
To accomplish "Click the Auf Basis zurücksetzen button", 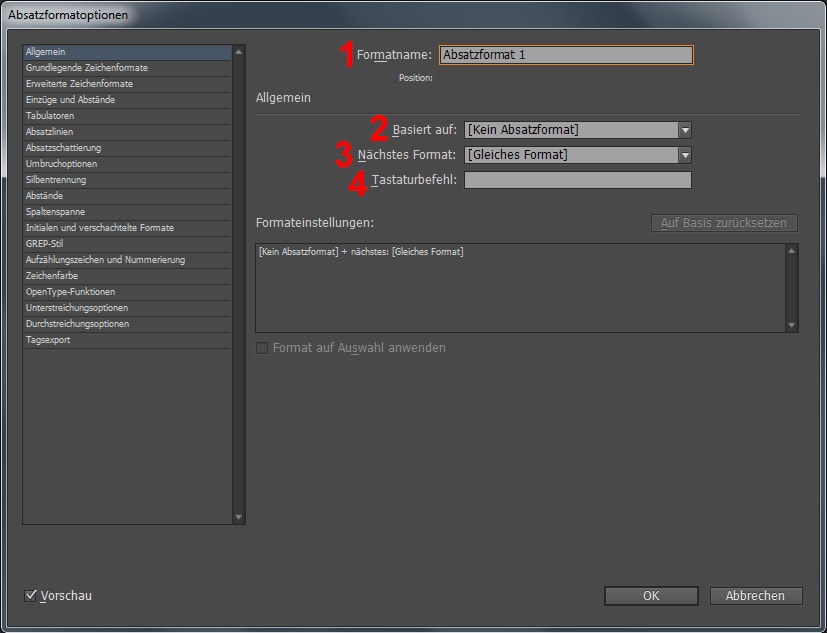I will click(723, 223).
